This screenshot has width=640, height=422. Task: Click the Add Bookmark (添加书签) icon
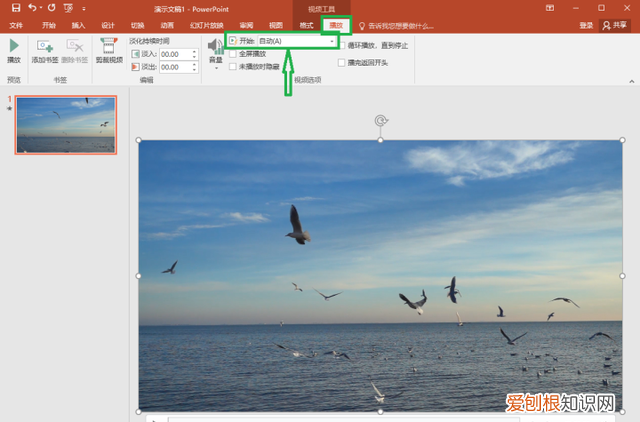[45, 47]
